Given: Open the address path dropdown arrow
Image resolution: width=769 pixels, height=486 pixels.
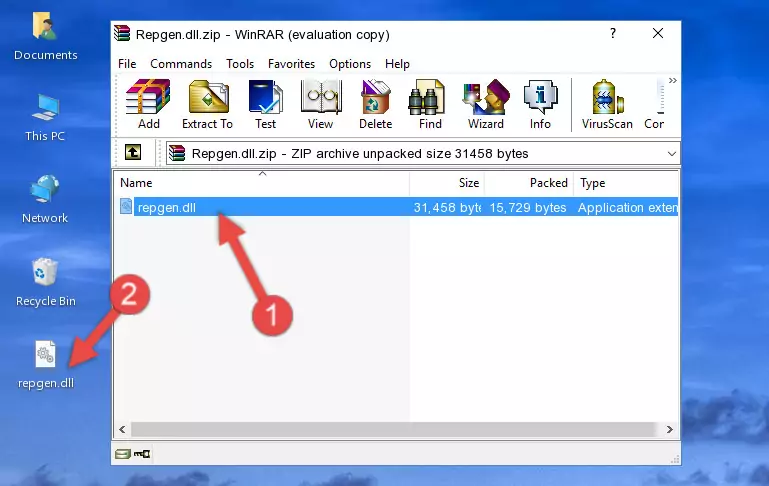Looking at the screenshot, I should tap(671, 154).
